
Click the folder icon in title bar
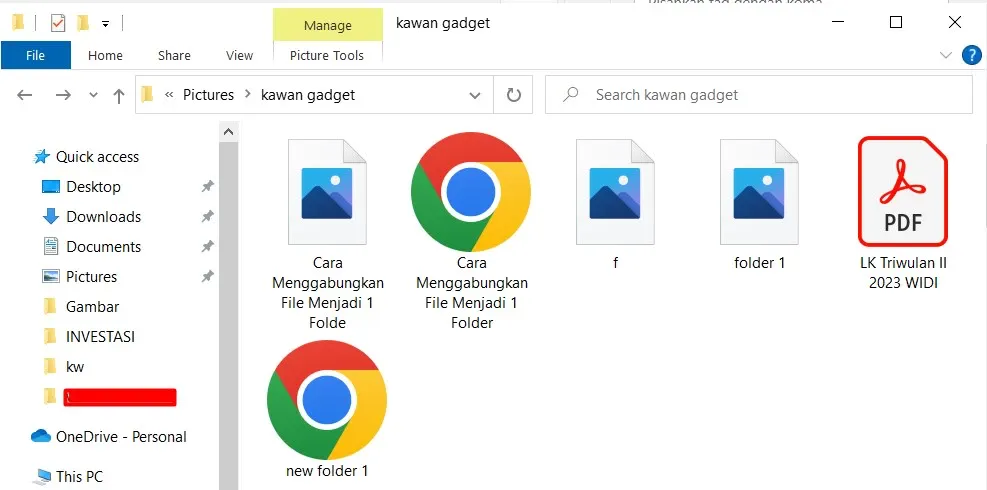click(x=18, y=23)
